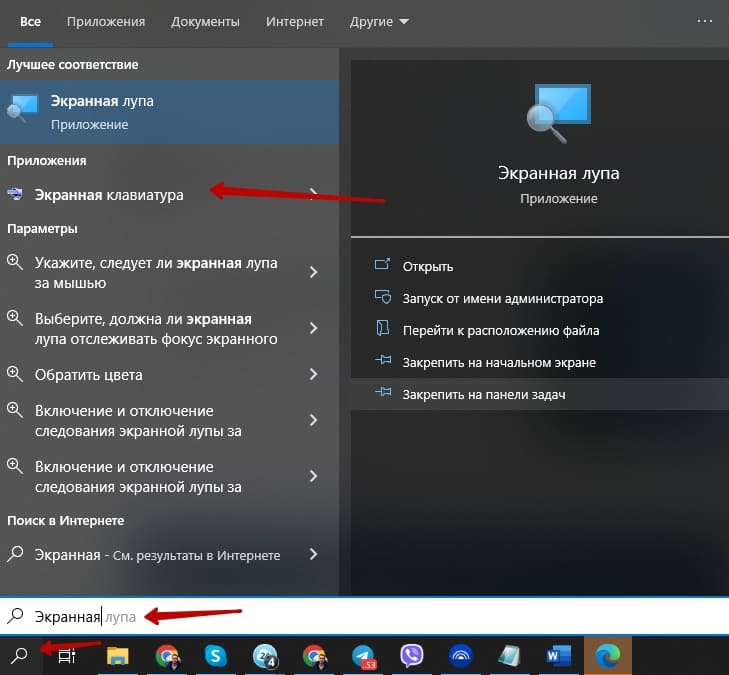729x675 pixels.
Task: Switch to the Приложения tab
Action: [x=106, y=21]
